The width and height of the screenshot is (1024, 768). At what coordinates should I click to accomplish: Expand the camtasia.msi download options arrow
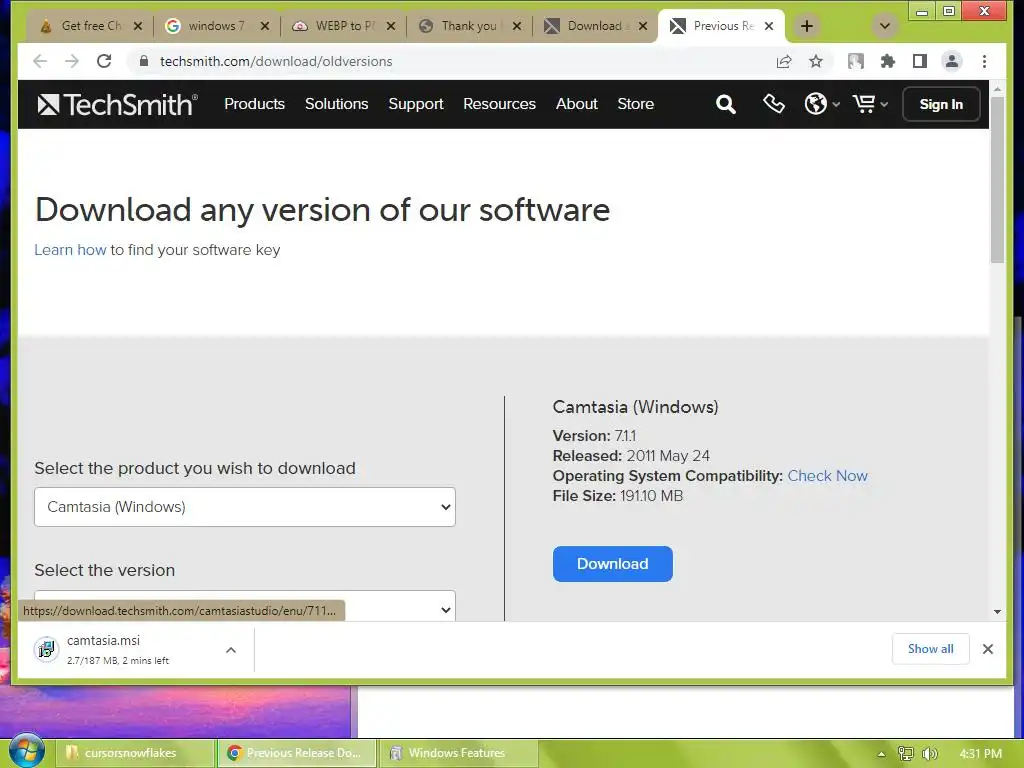(x=231, y=650)
